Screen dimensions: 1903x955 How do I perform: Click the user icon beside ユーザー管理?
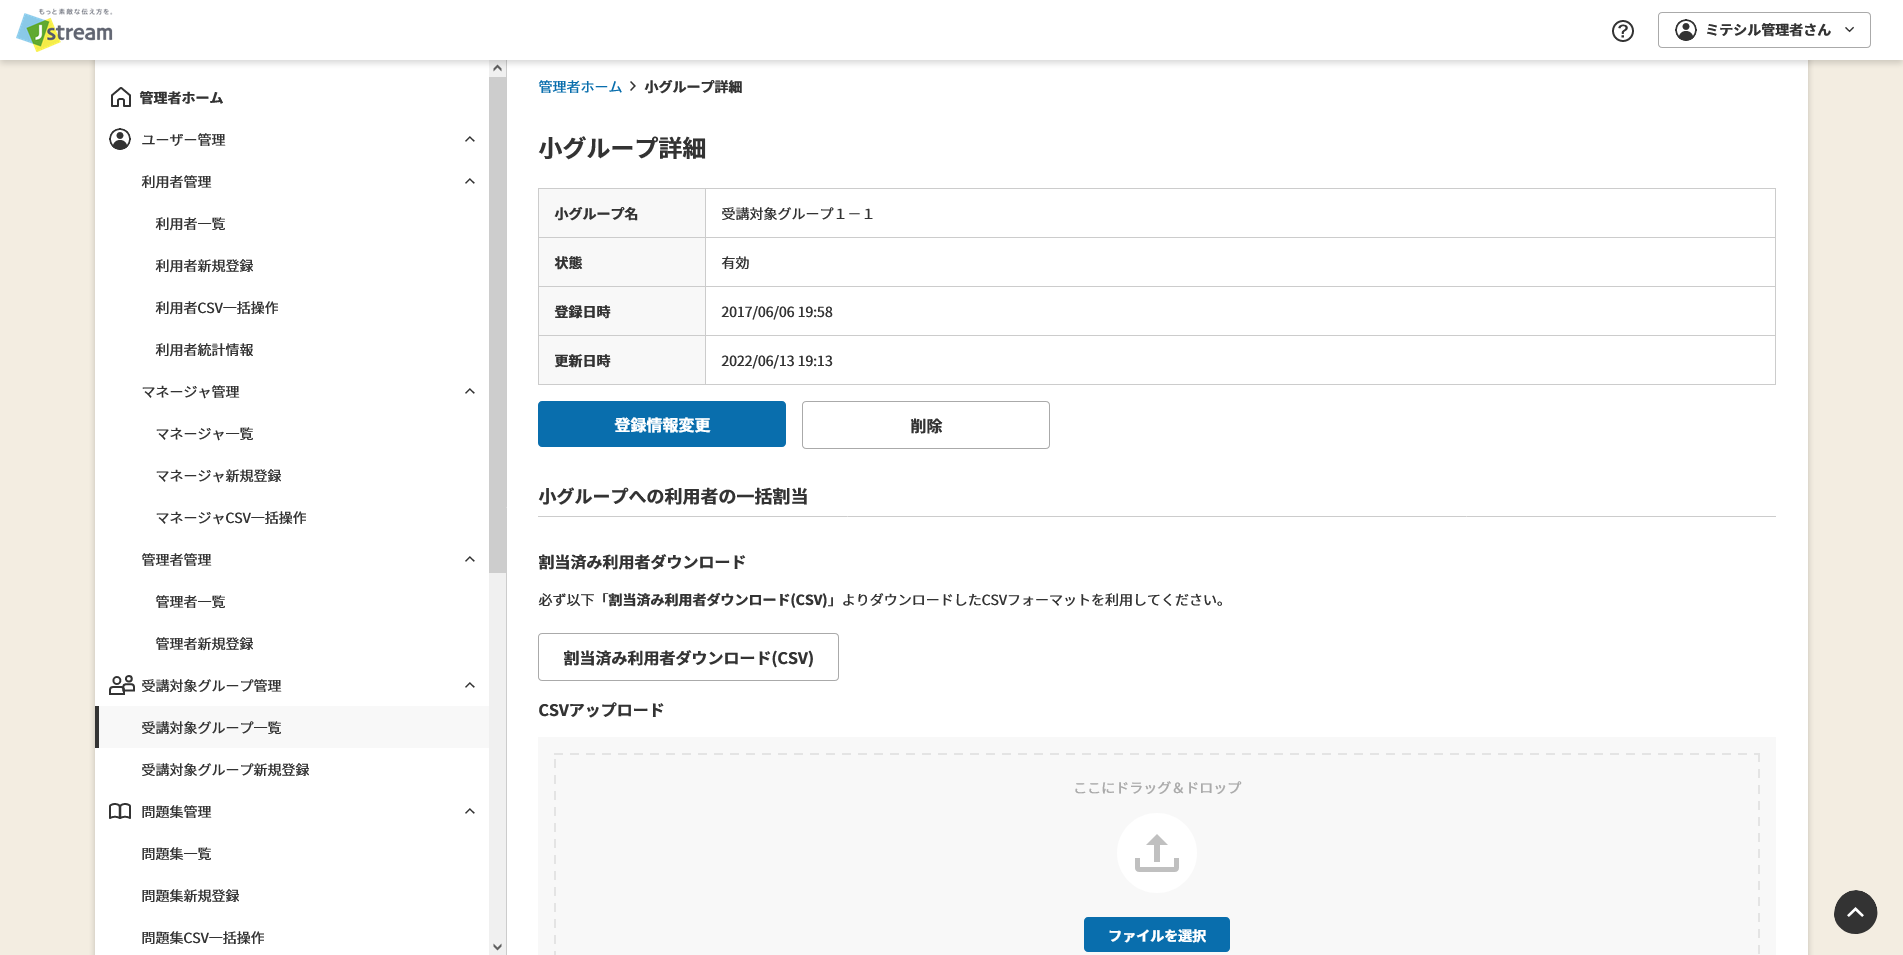120,139
